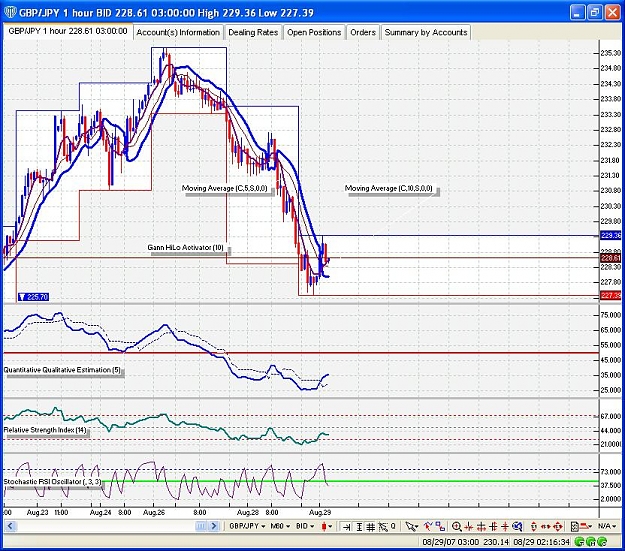Toggle the I-beam bar spacing button

(x=359, y=527)
